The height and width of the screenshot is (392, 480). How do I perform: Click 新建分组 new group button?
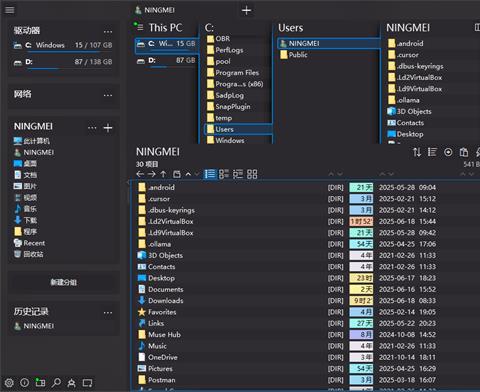(64, 282)
